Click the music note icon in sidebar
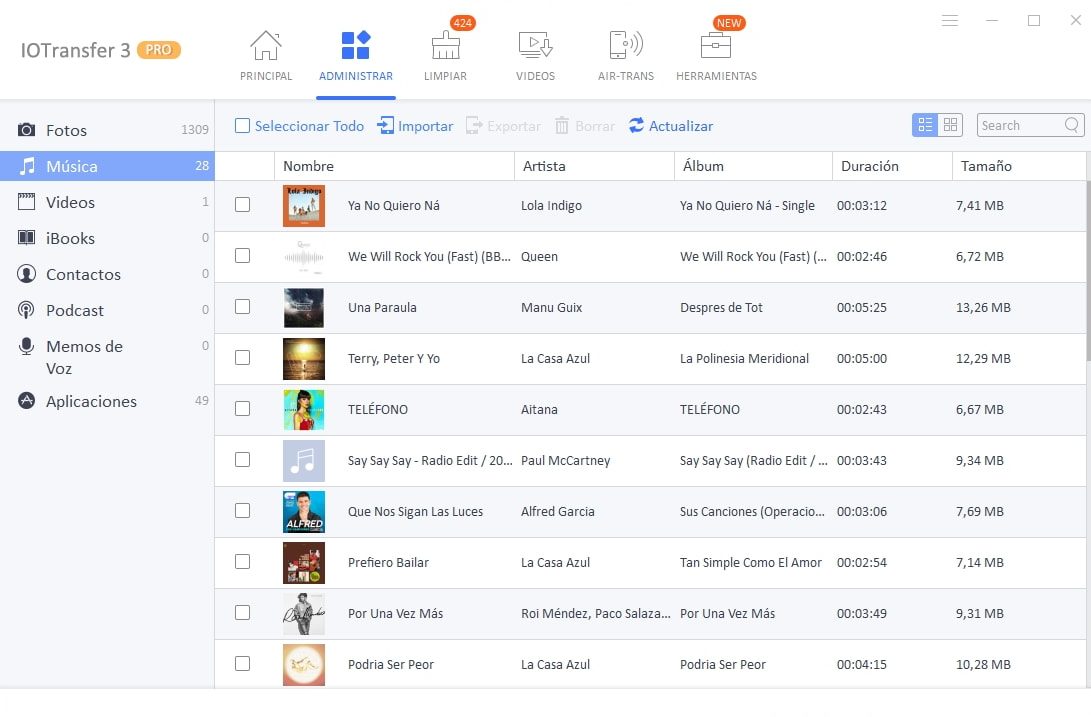Viewport: 1091px width, 717px height. click(27, 166)
